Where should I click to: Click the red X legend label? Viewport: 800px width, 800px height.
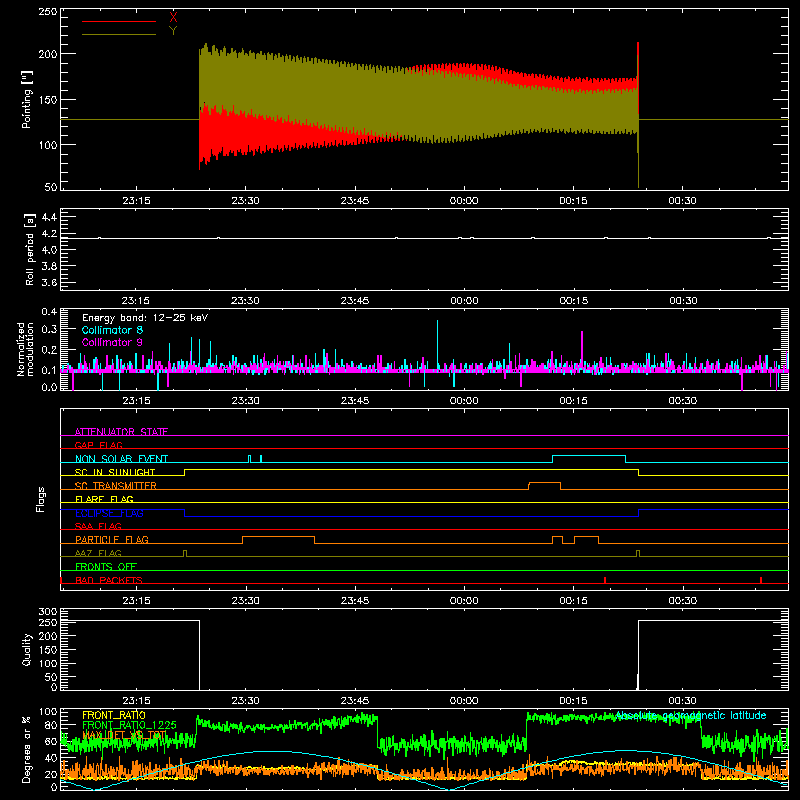tap(173, 17)
